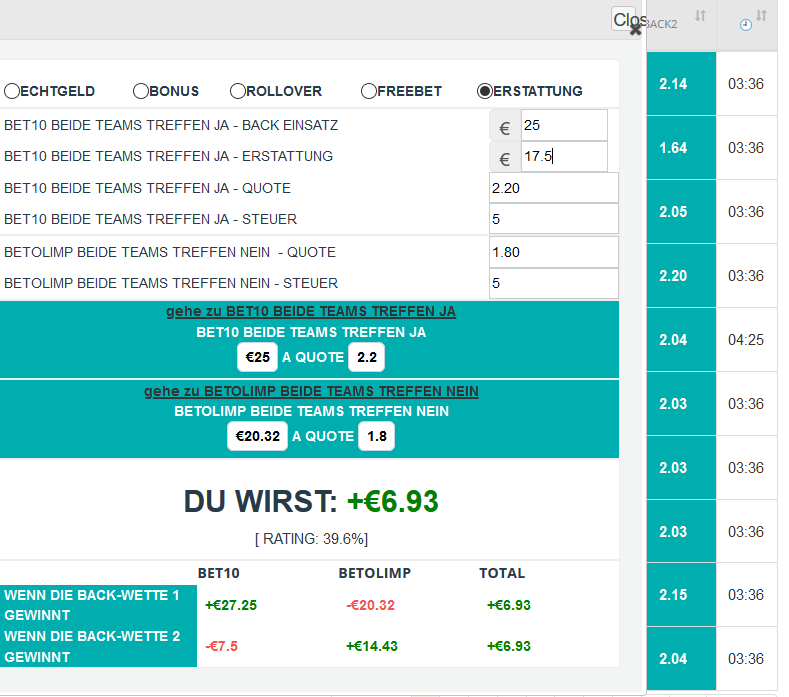The image size is (789, 697).
Task: Click the 04:25 time cell
Action: tap(746, 340)
